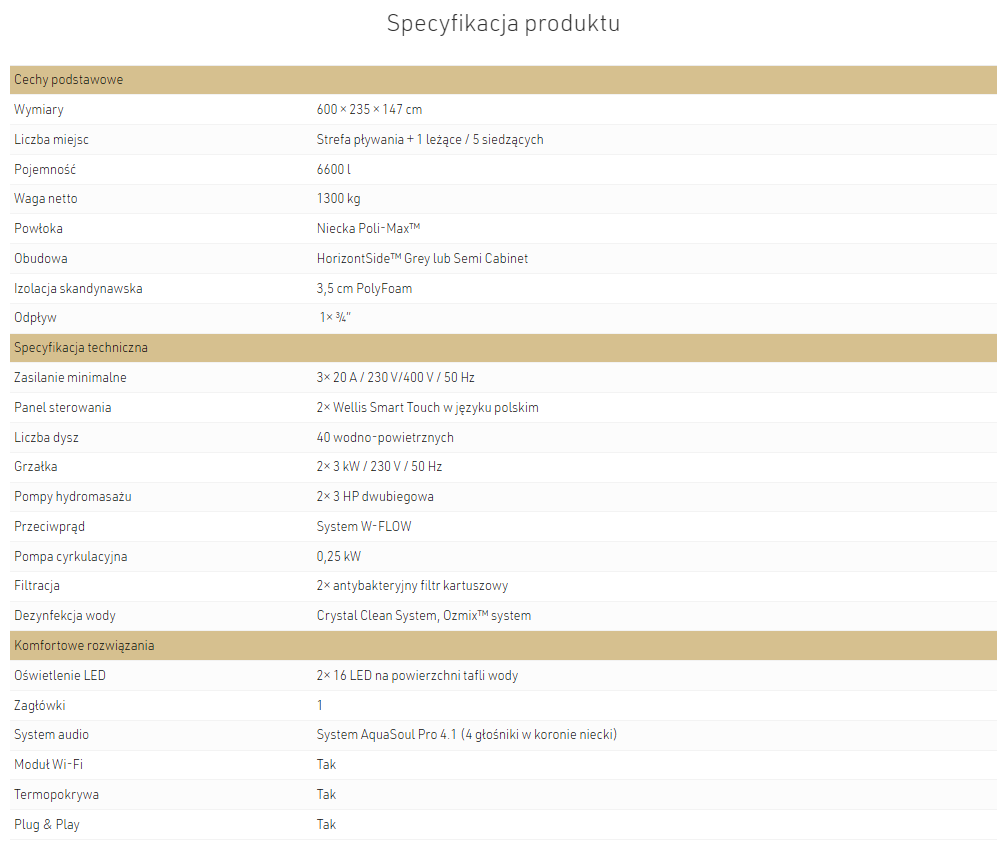This screenshot has height=847, width=1002.
Task: Click the Zasilanie minimalne value text
Action: [396, 377]
